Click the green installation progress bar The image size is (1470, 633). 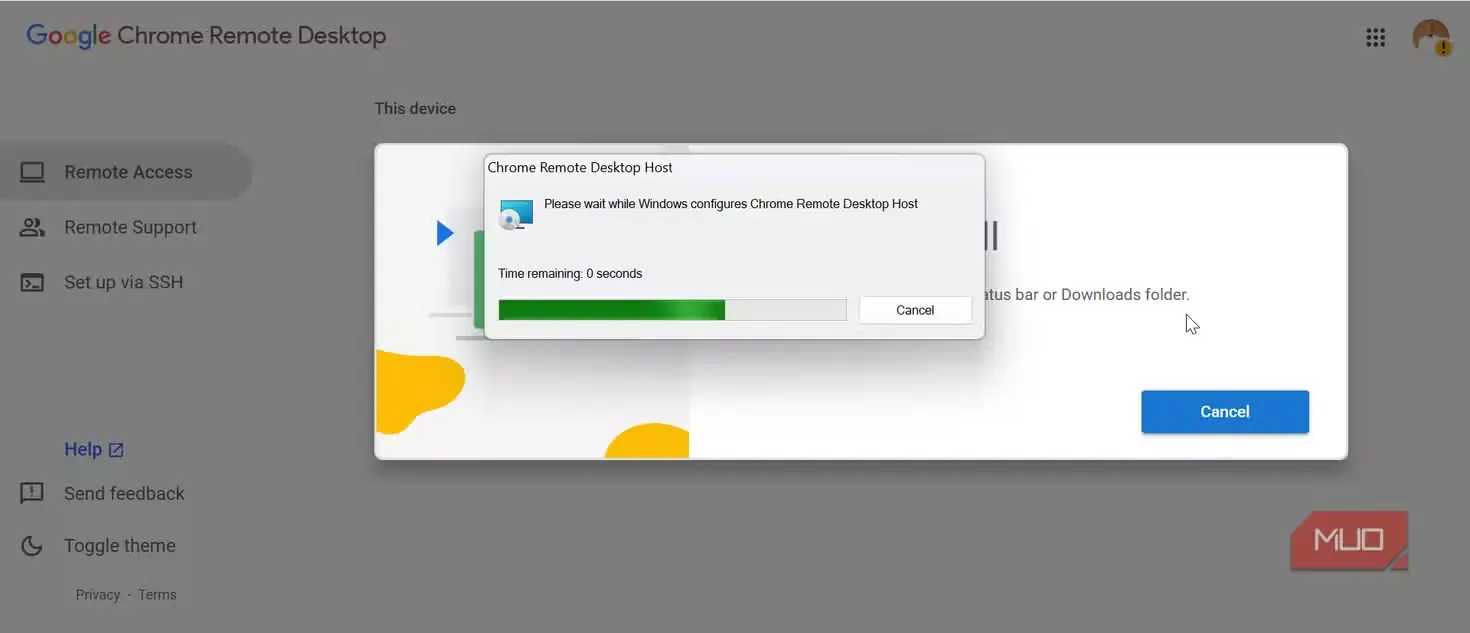[672, 310]
